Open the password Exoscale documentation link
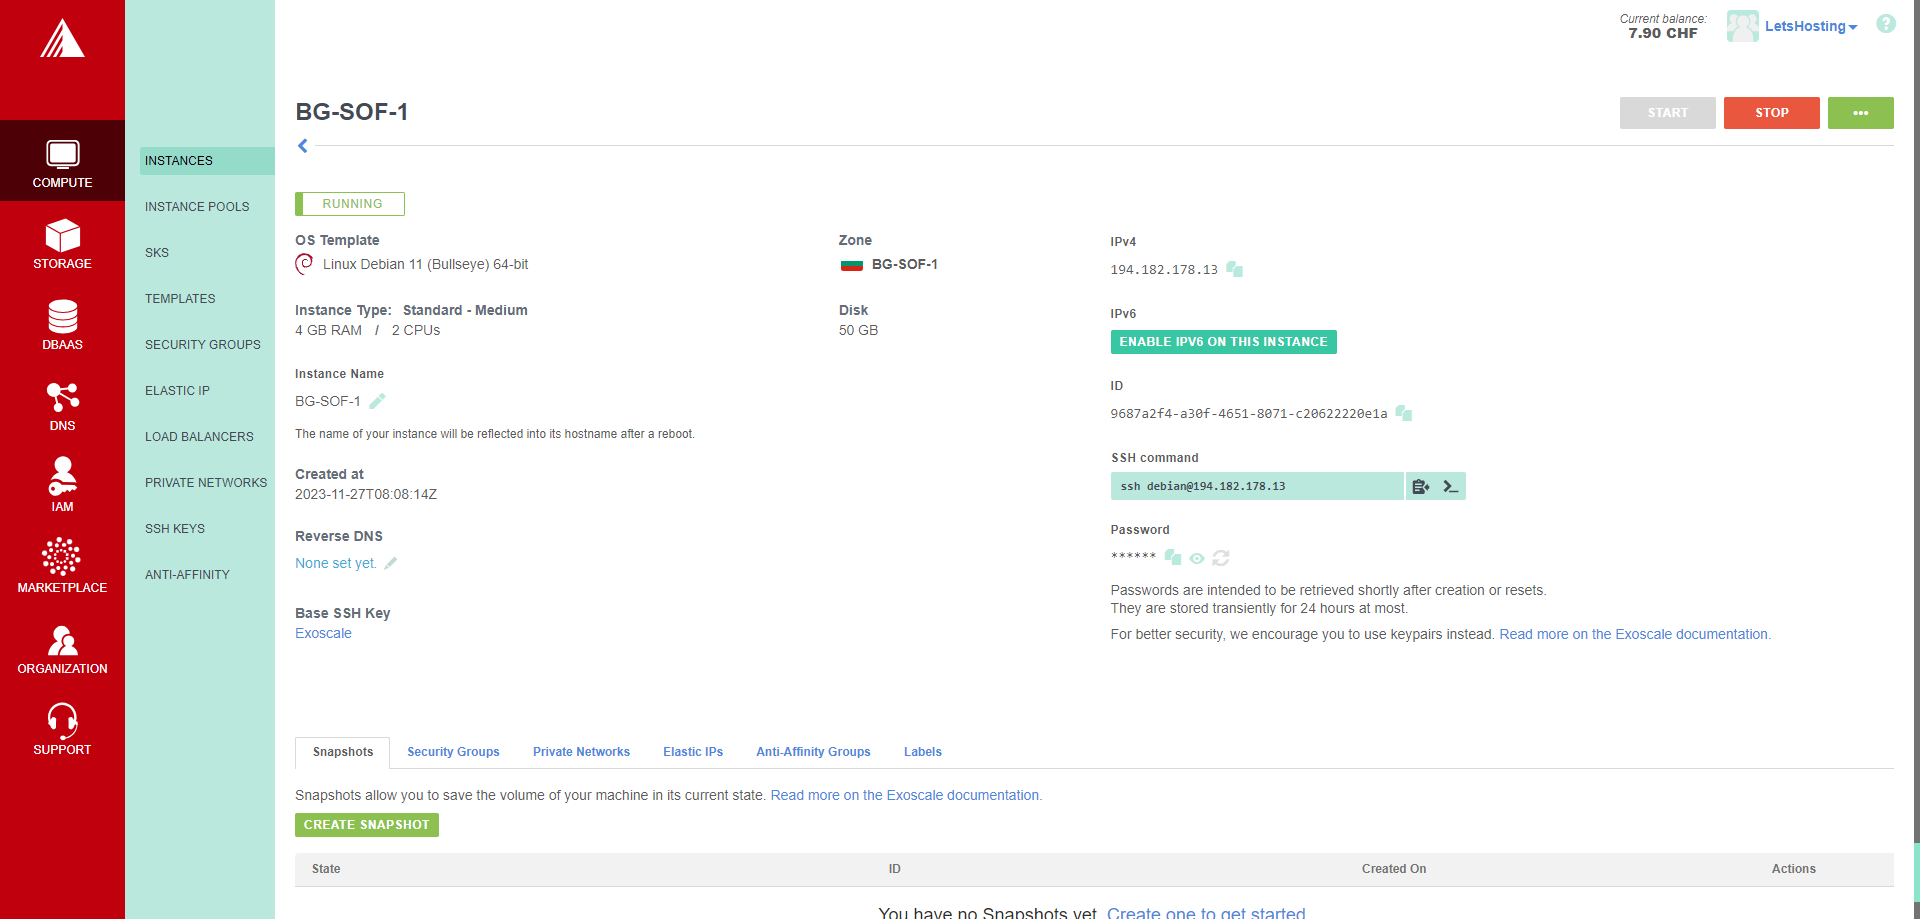The height and width of the screenshot is (919, 1920). (x=1634, y=634)
